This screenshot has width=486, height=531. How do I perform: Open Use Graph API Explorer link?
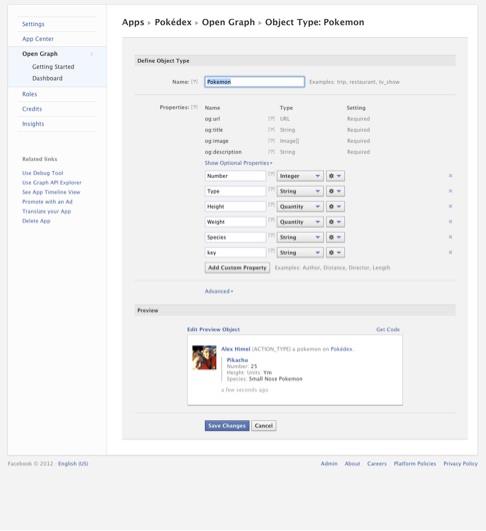pyautogui.click(x=52, y=183)
